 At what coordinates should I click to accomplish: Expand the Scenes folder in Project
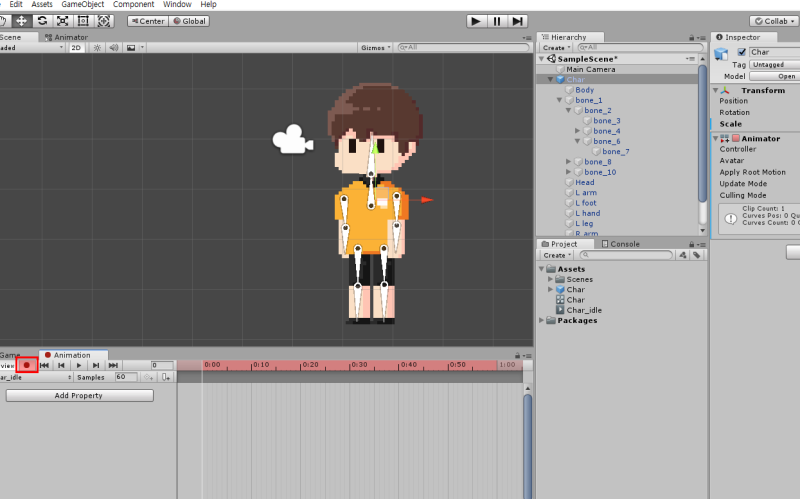[x=551, y=279]
